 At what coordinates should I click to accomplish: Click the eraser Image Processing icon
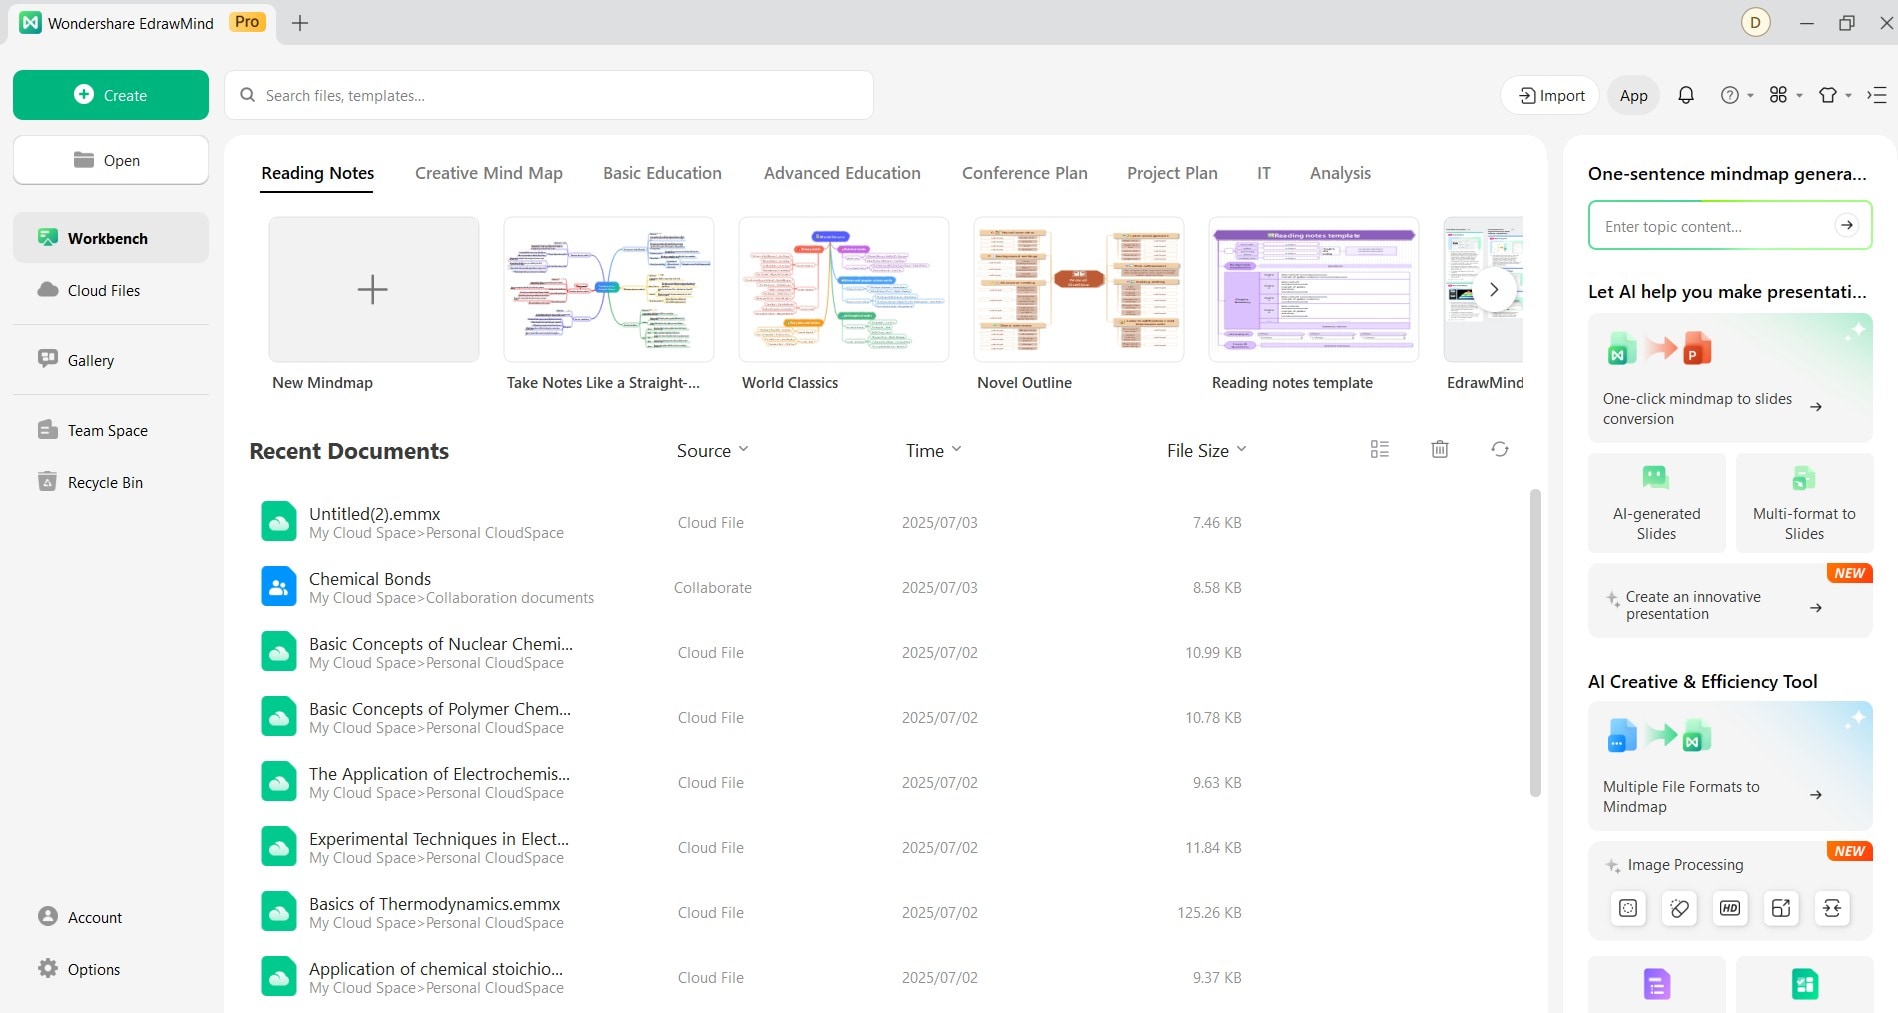coord(1679,908)
